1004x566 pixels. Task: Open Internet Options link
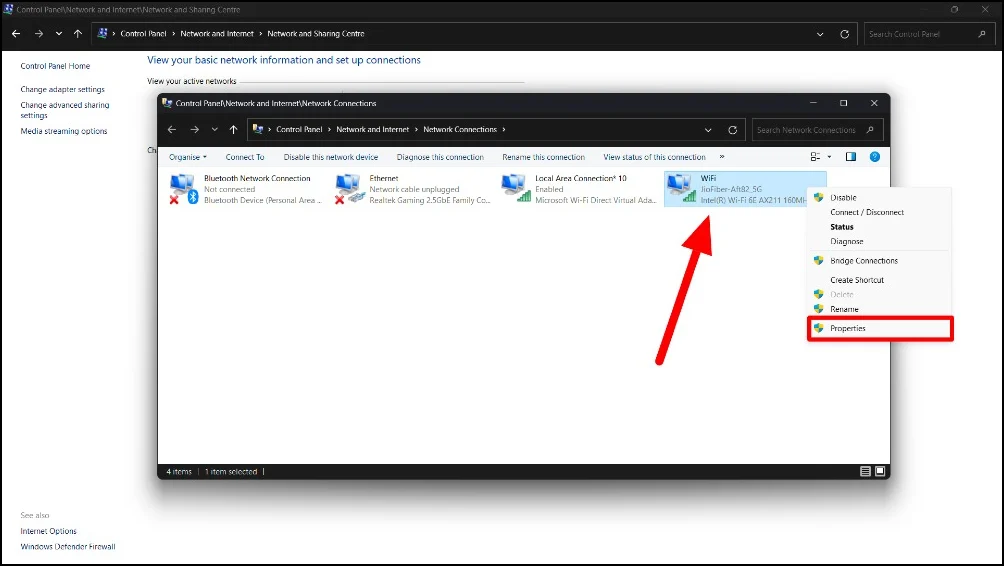(x=48, y=531)
